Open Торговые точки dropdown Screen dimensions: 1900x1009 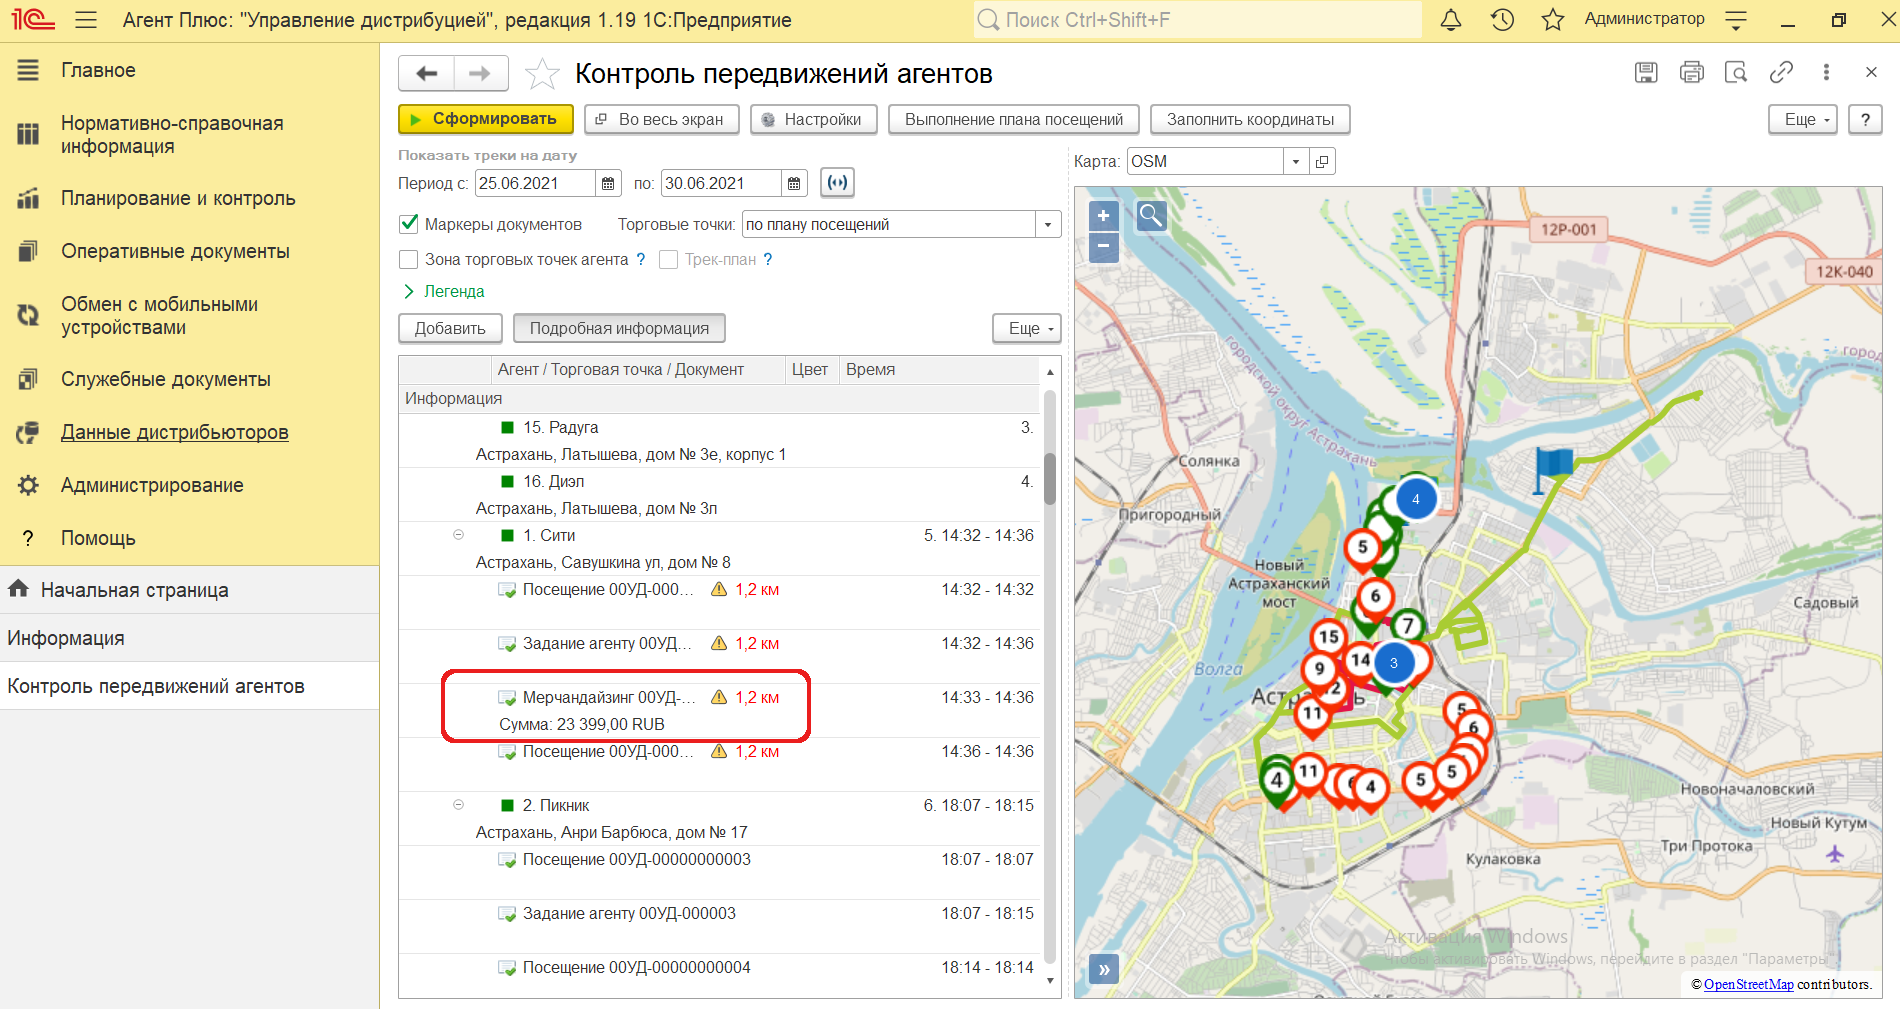pos(1047,224)
